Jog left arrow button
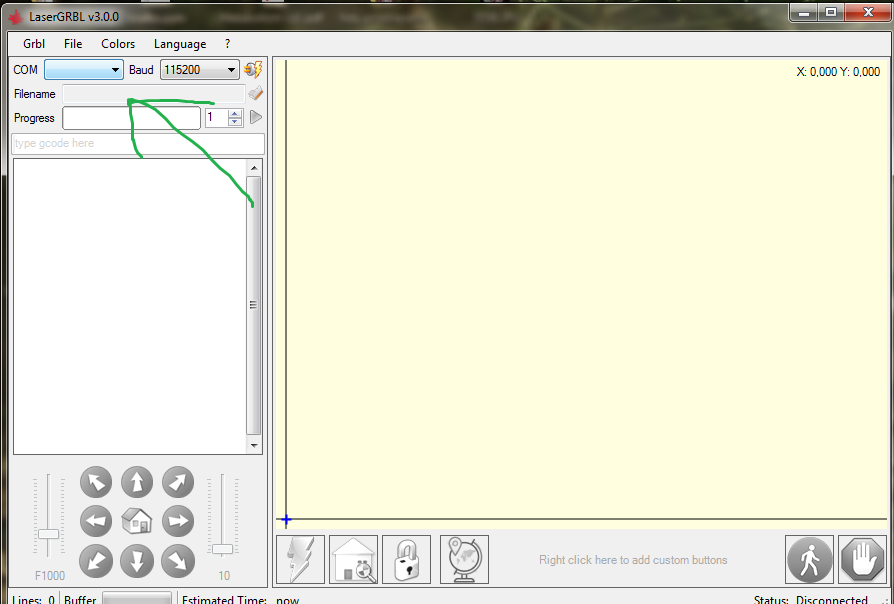The image size is (894, 604). [96, 521]
